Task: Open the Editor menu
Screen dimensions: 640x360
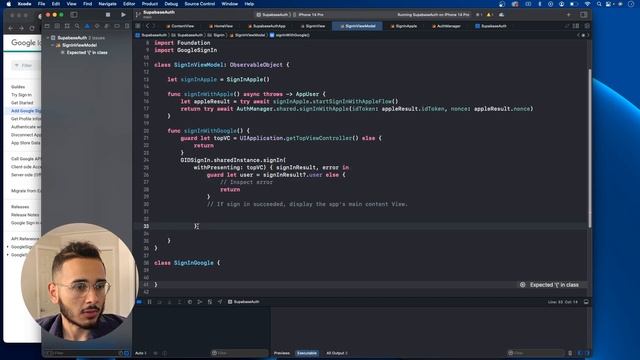Action: tap(129, 4)
